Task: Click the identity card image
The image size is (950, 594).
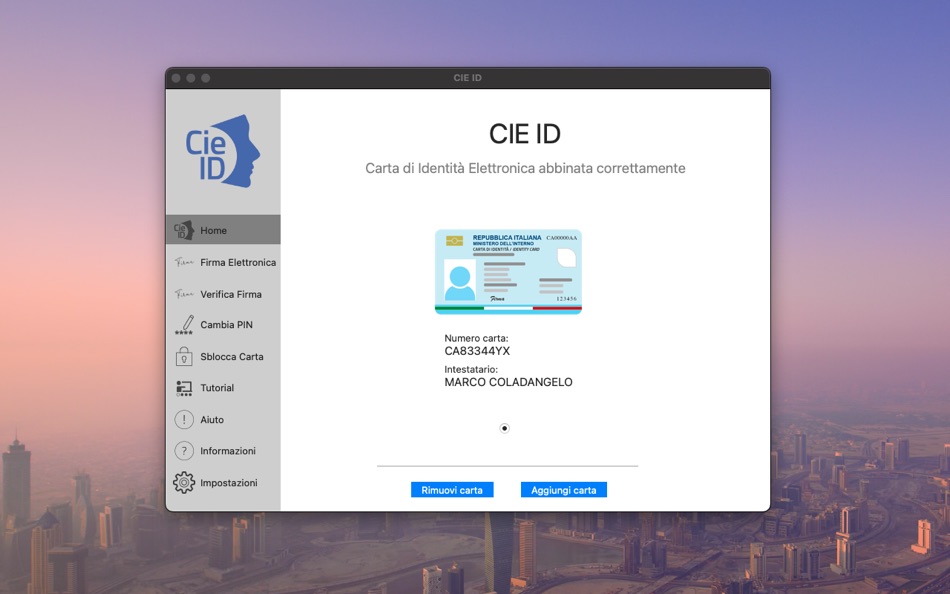Action: (x=508, y=272)
